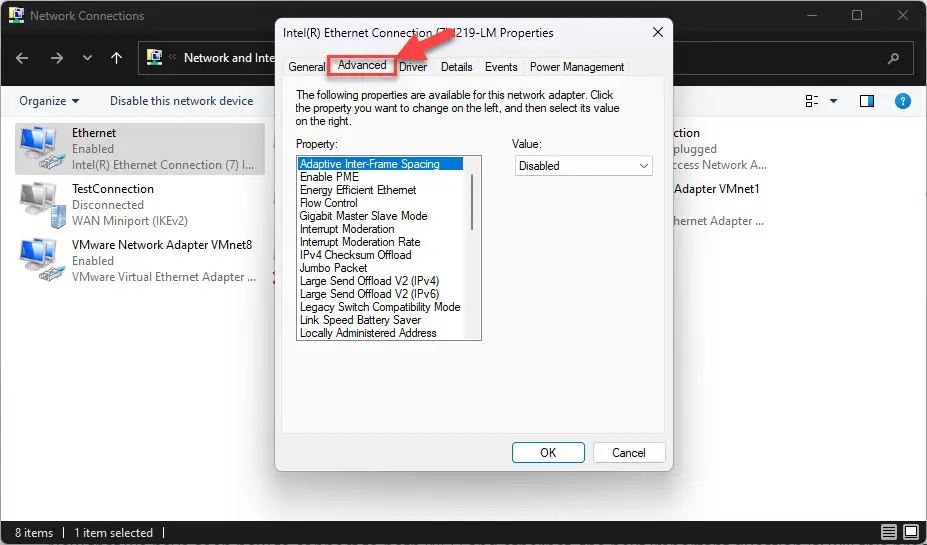Click the Property list scrollbar thumb
927x545 pixels.
(472, 202)
